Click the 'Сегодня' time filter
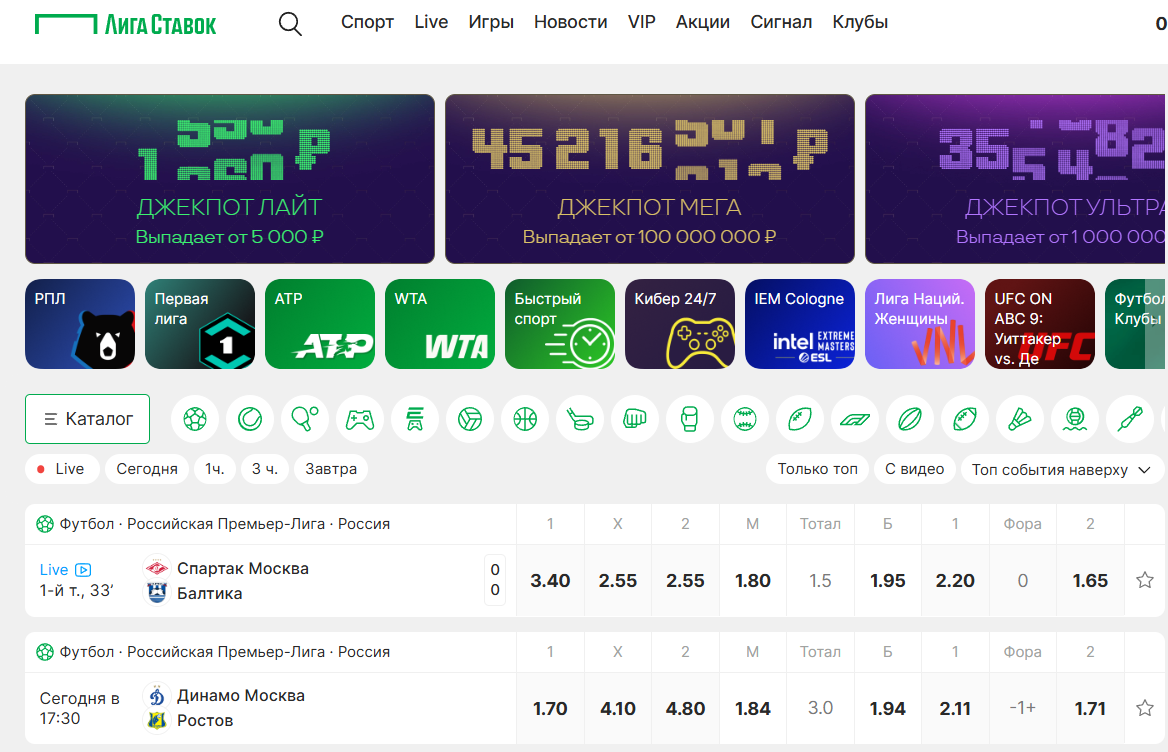The width and height of the screenshot is (1168, 752). [147, 469]
